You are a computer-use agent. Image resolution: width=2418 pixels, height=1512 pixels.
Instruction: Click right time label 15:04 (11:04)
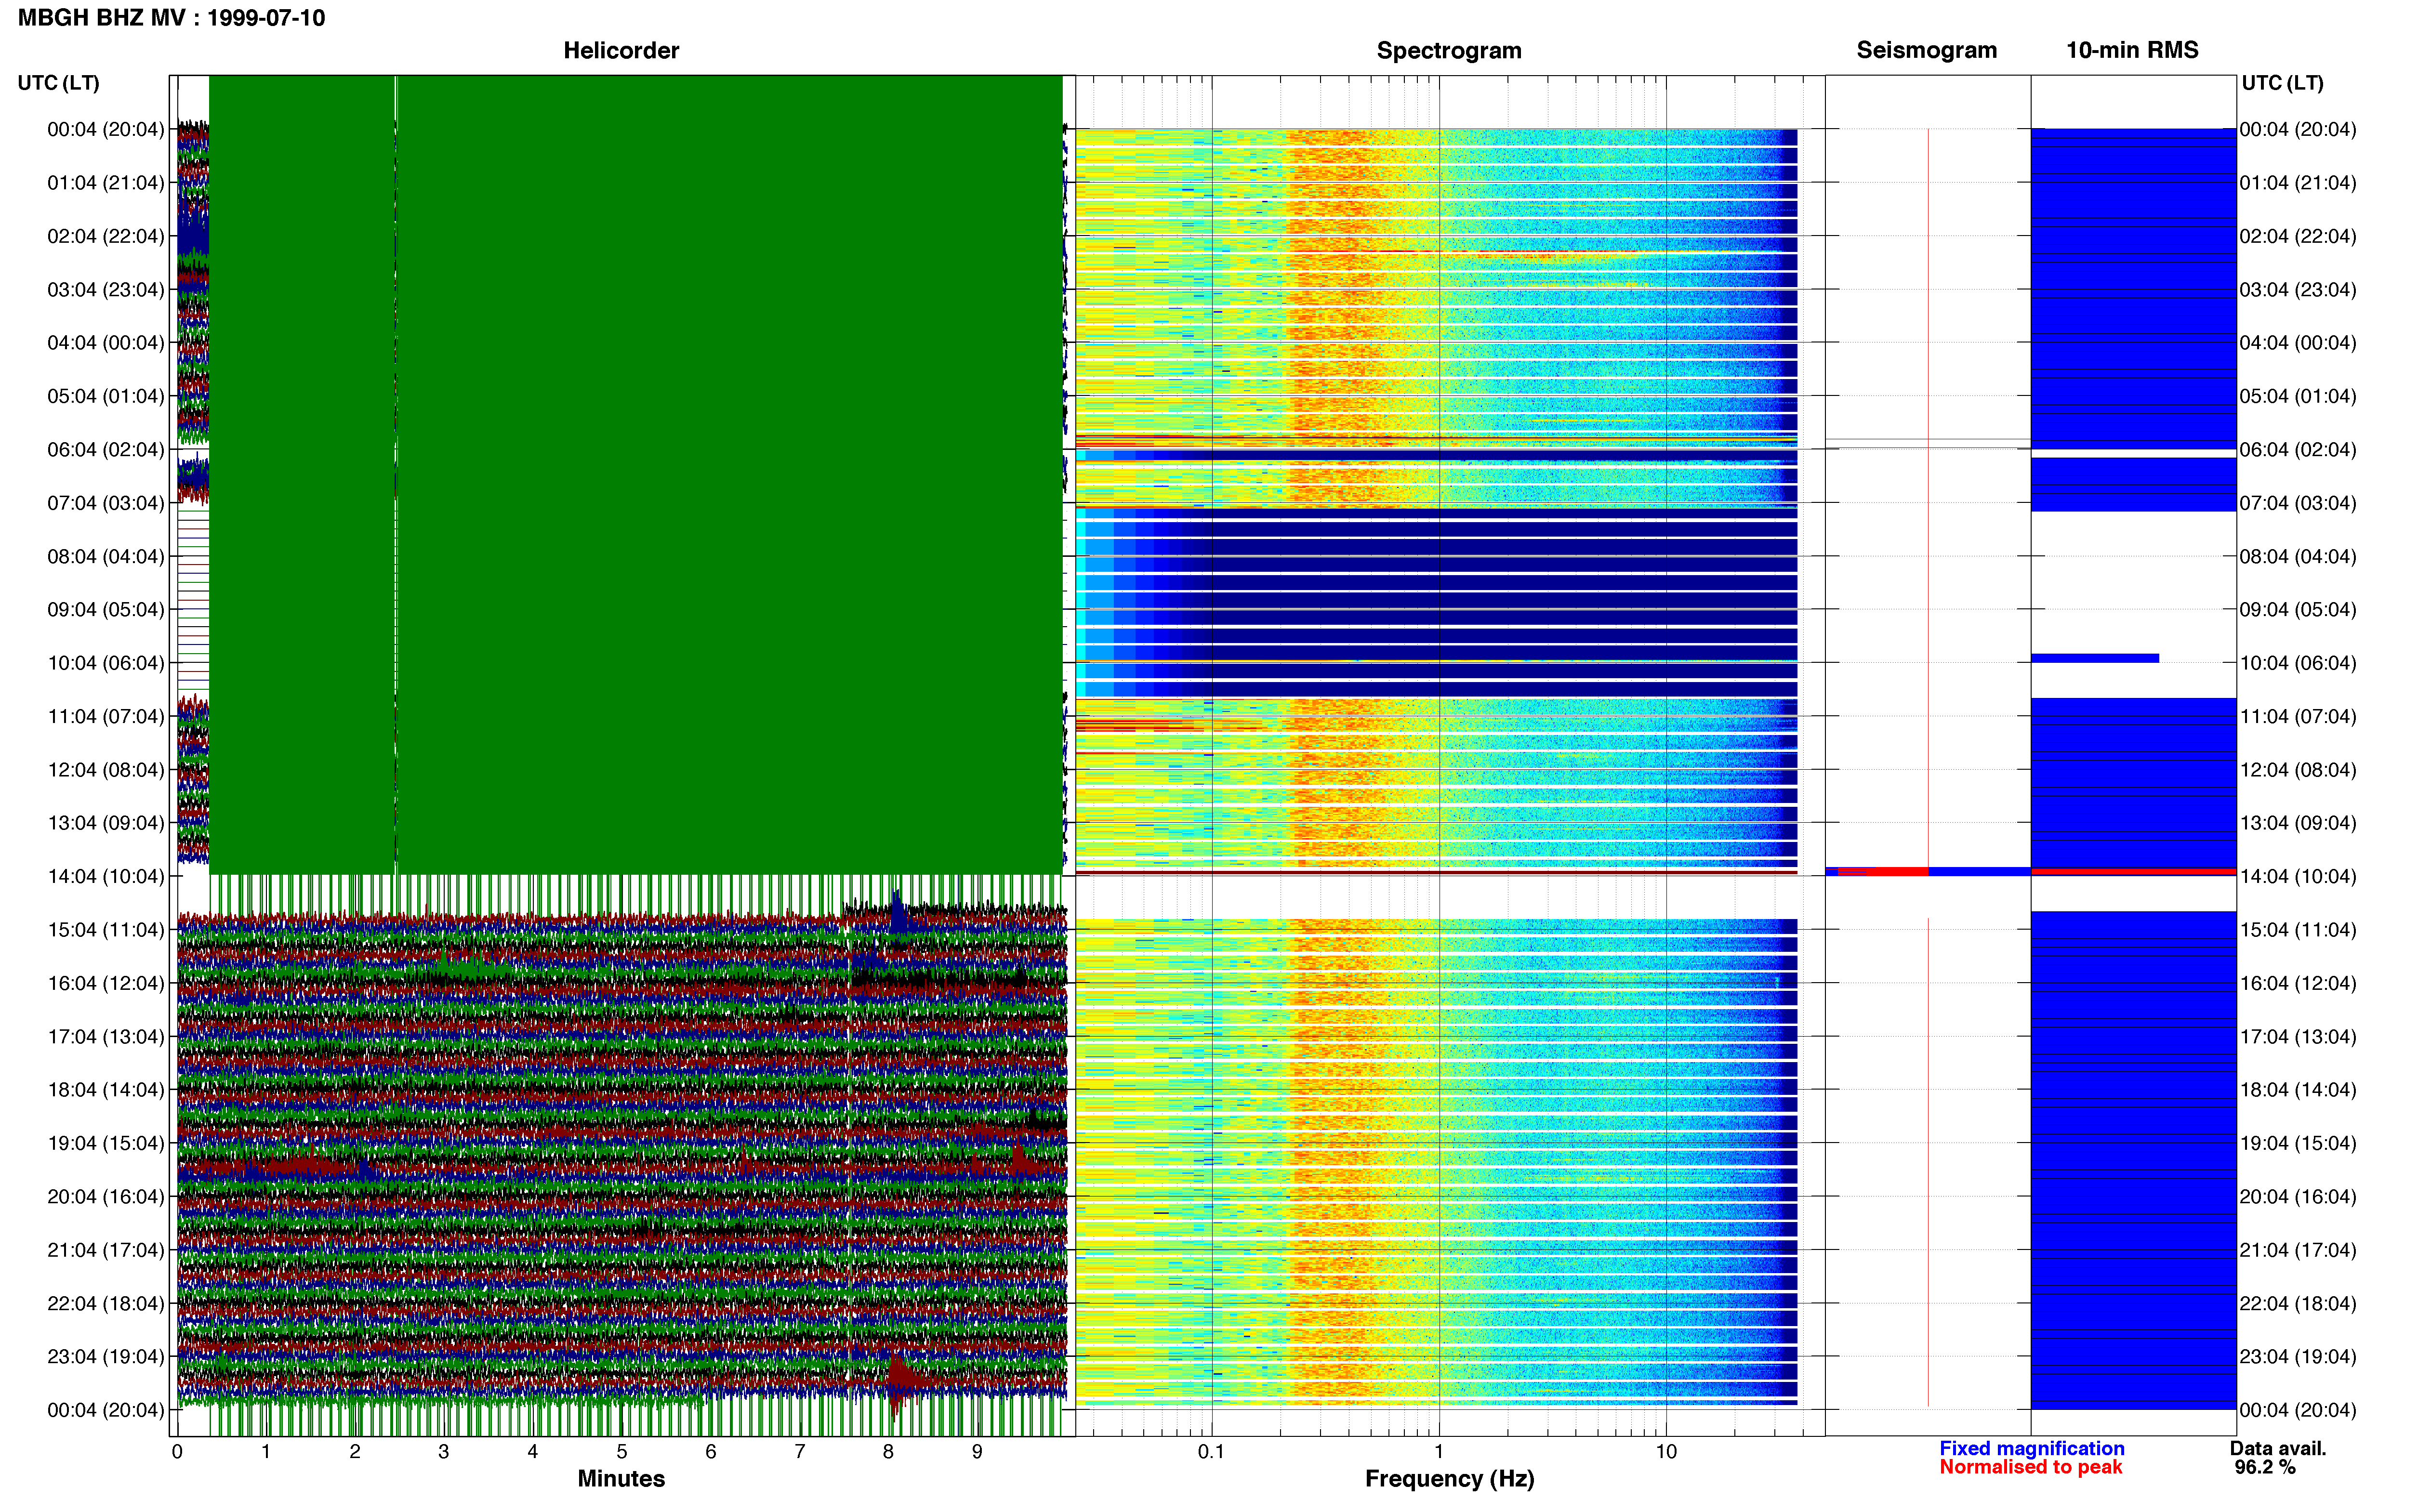click(2298, 930)
